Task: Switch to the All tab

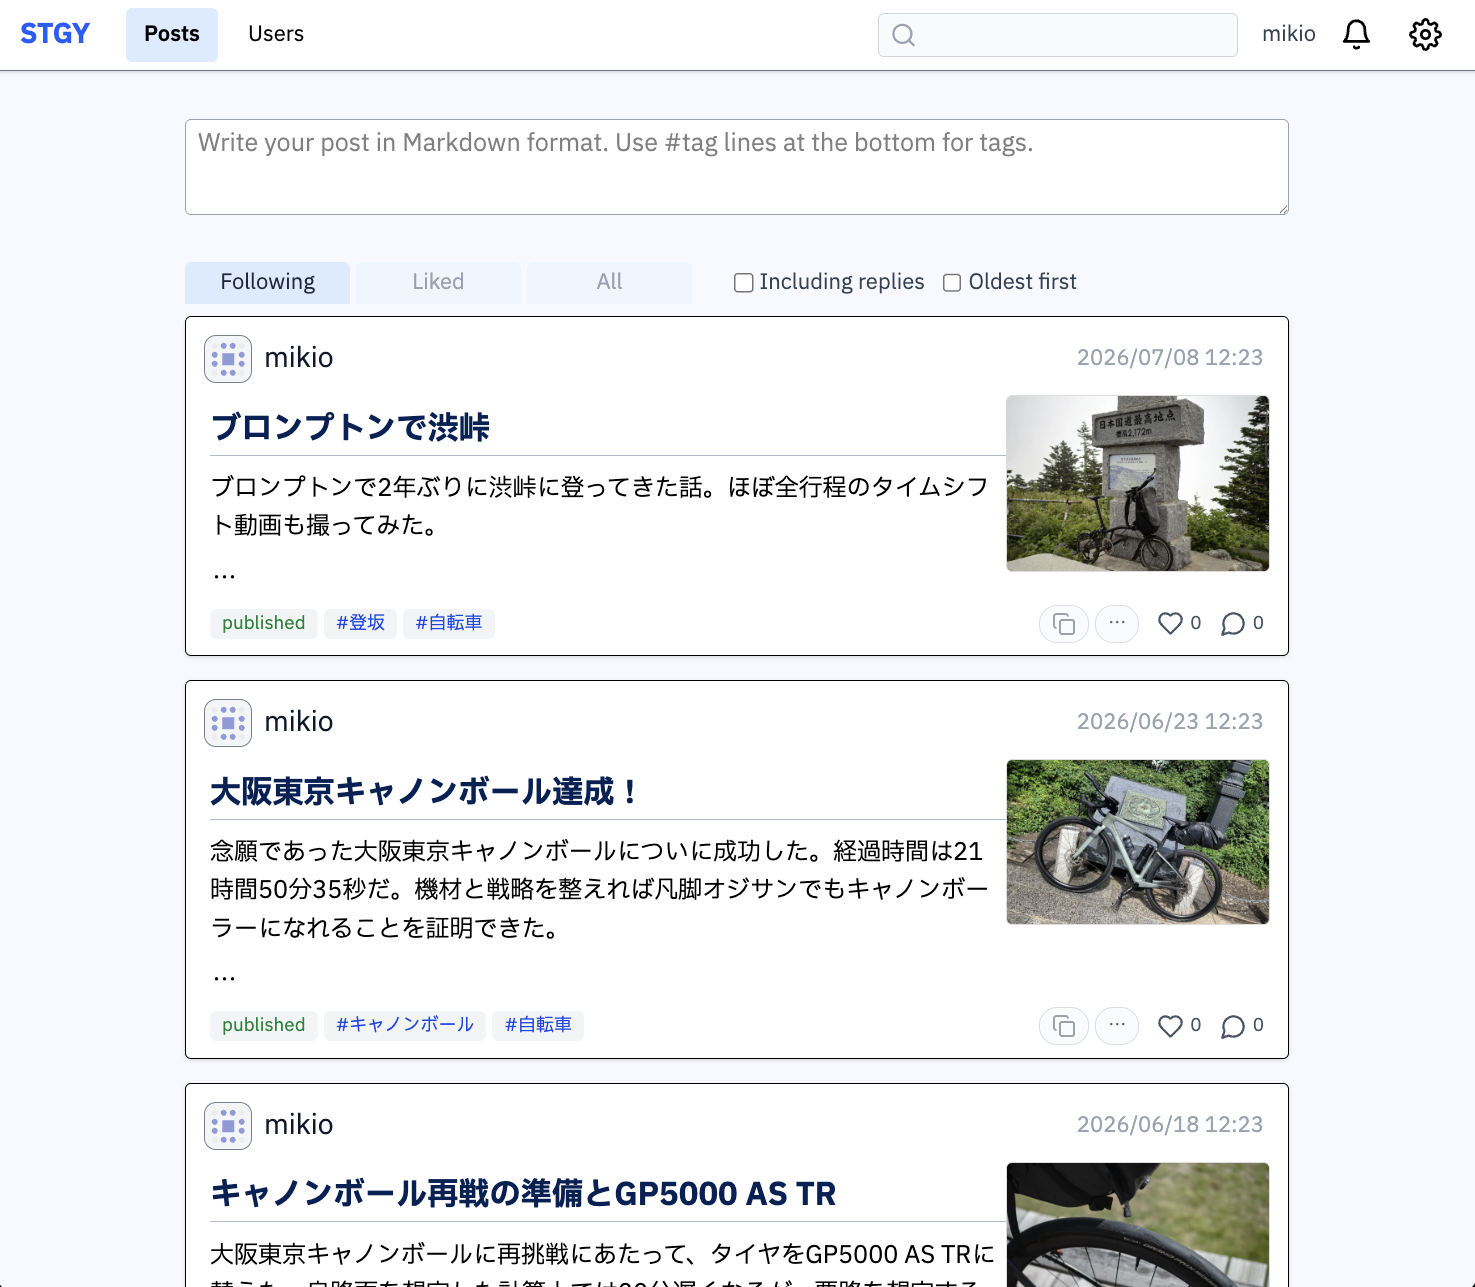Action: [x=609, y=282]
